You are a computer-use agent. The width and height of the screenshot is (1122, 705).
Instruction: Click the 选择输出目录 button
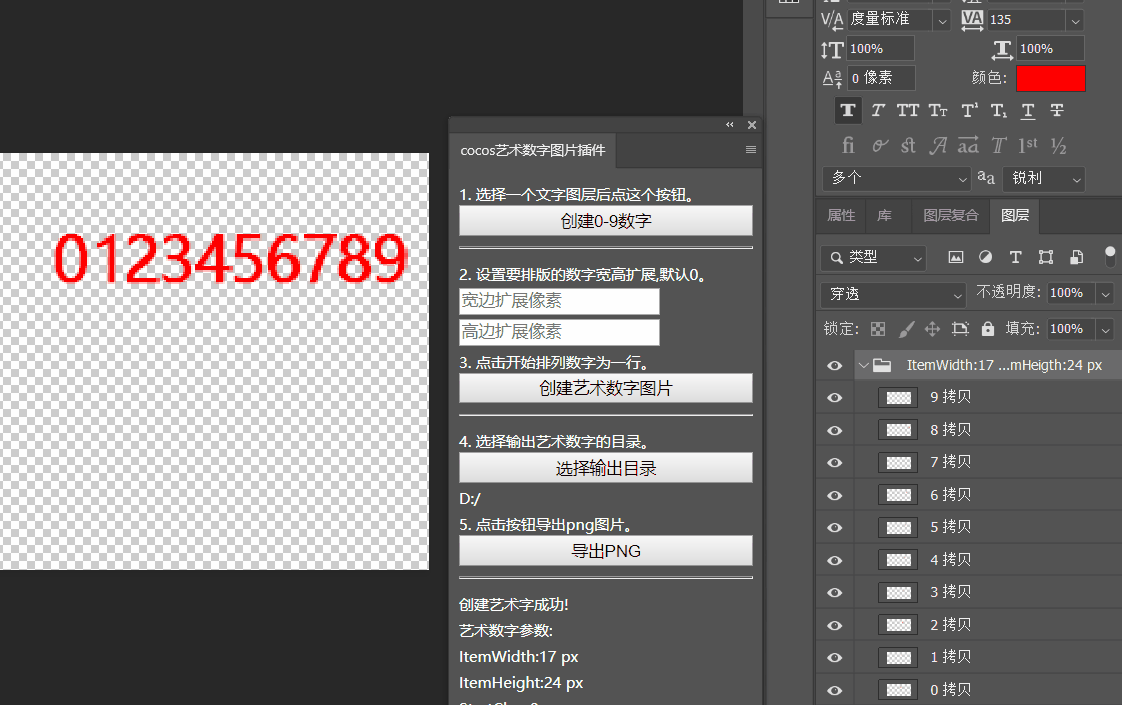tap(605, 468)
